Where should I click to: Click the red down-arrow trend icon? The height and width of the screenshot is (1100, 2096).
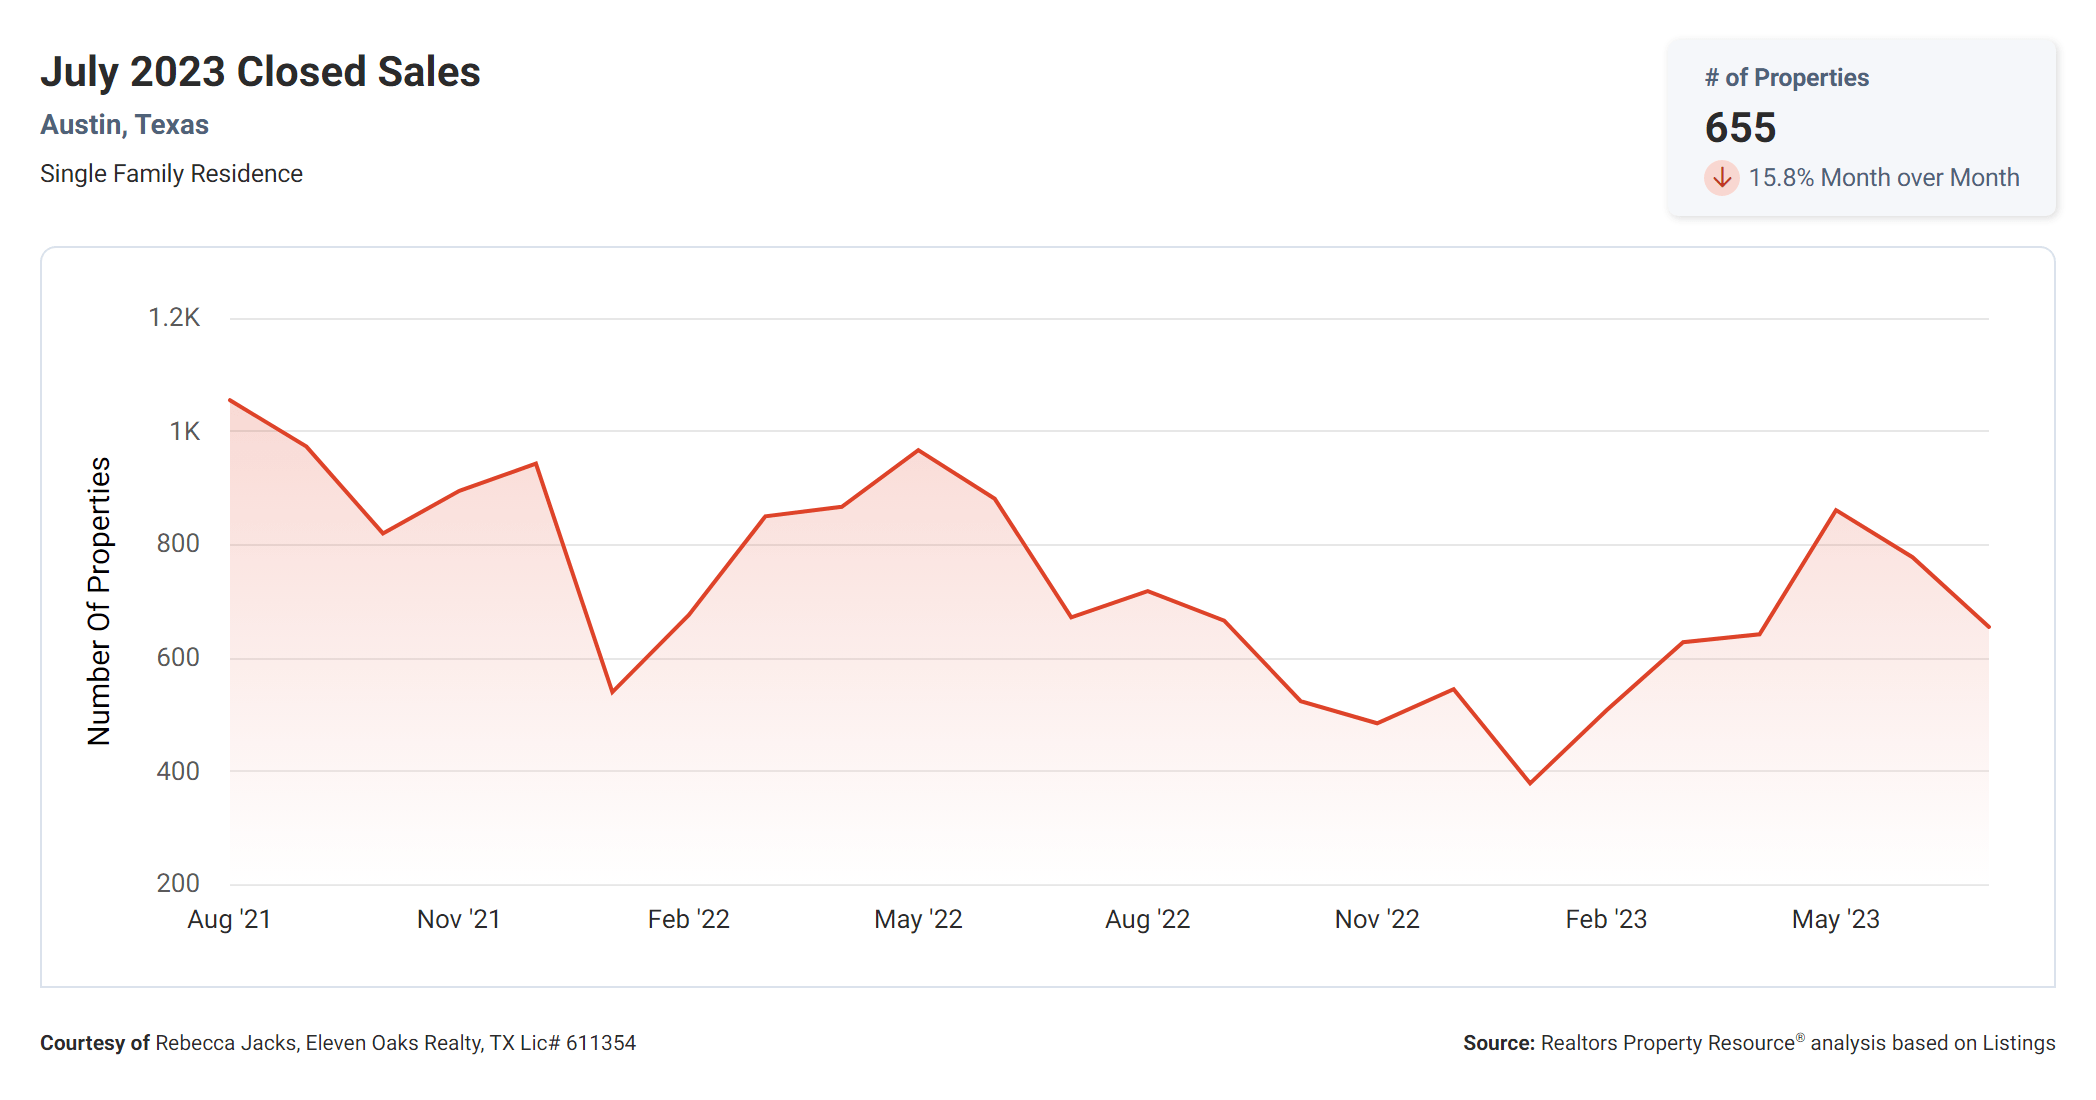coord(1721,178)
